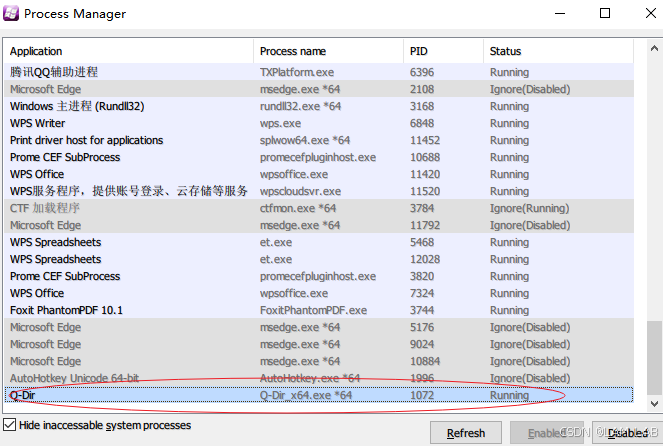The width and height of the screenshot is (663, 446).
Task: Click the vertical scrollbar thumb
Action: pos(654,358)
